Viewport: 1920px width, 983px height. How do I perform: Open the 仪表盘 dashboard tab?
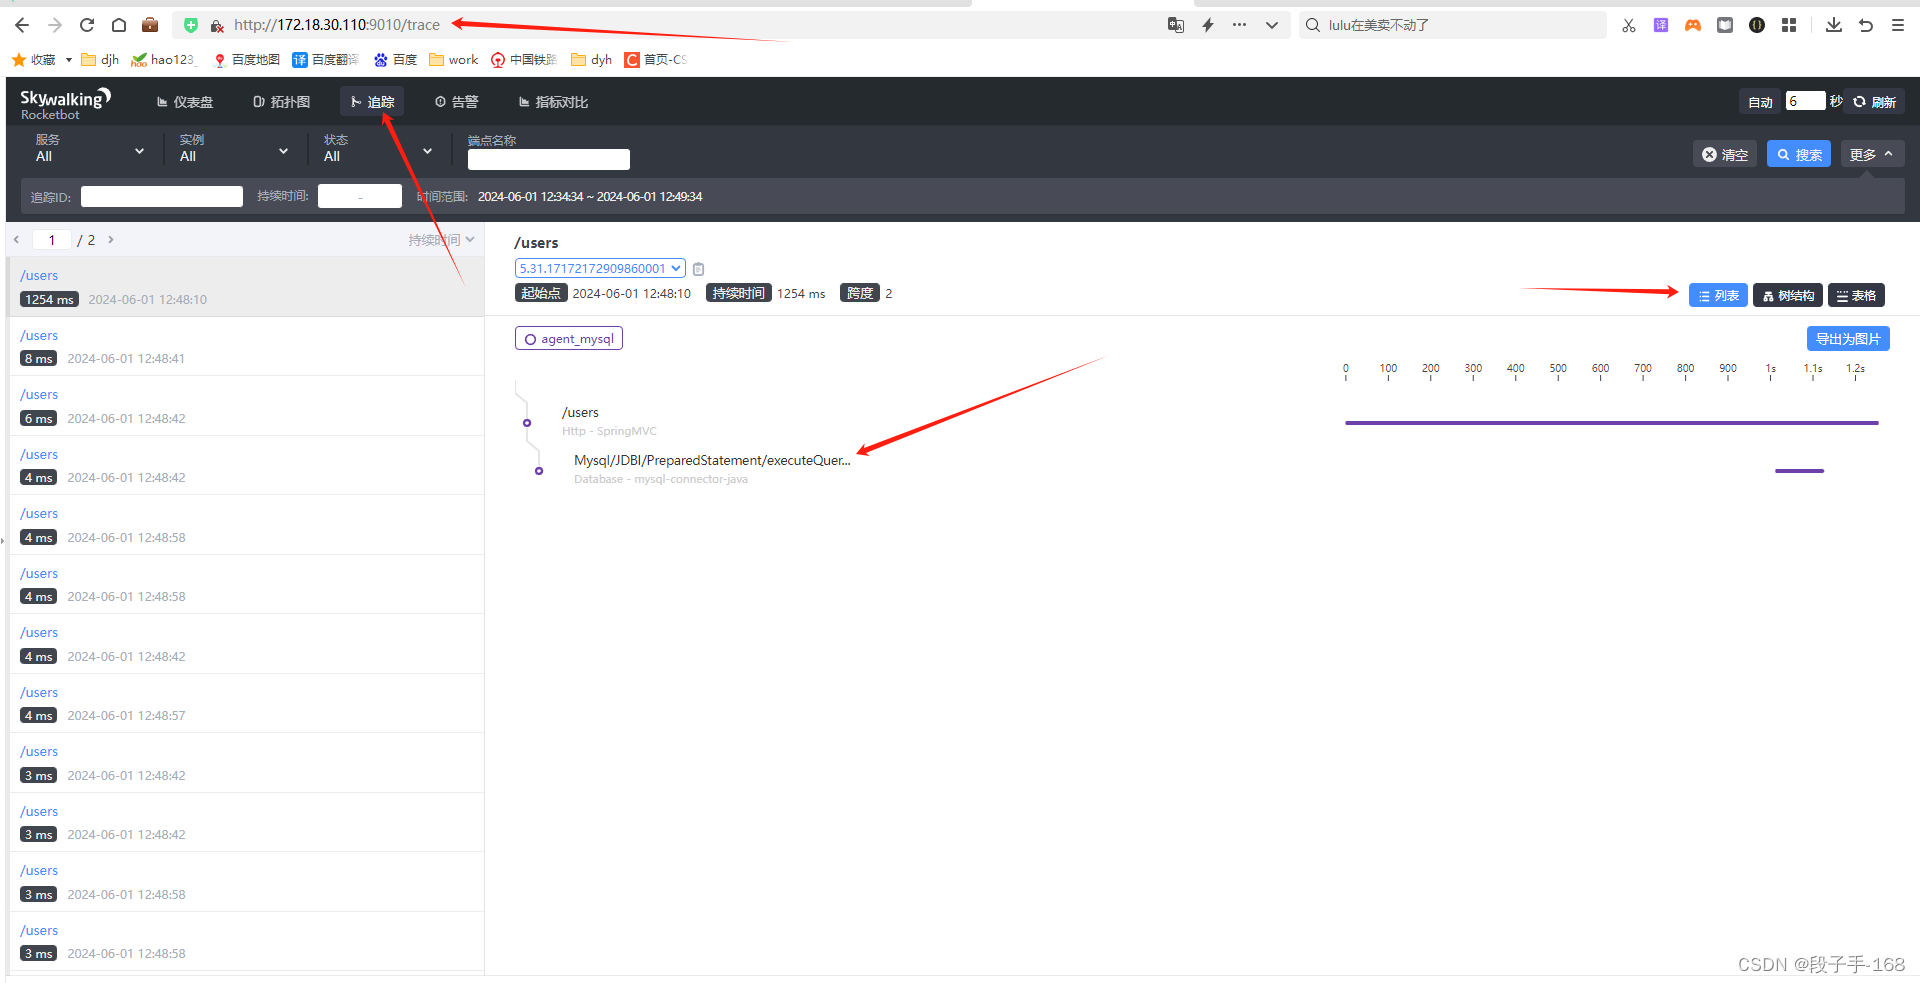[185, 102]
